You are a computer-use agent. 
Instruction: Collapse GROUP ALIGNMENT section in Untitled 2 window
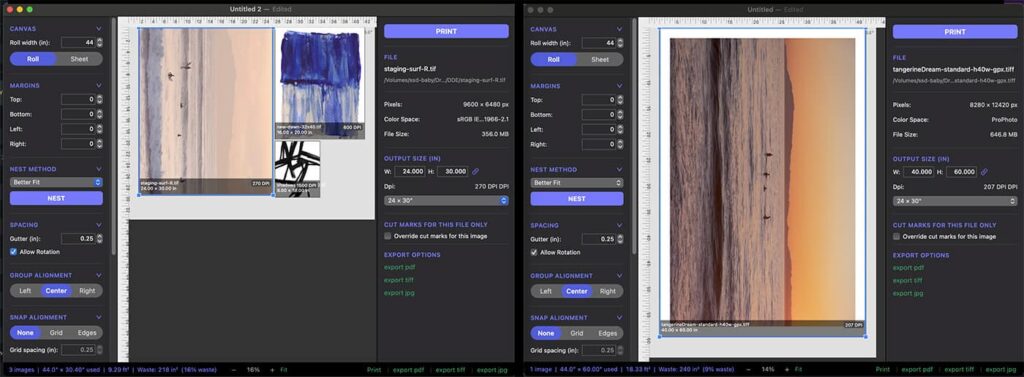pos(99,275)
